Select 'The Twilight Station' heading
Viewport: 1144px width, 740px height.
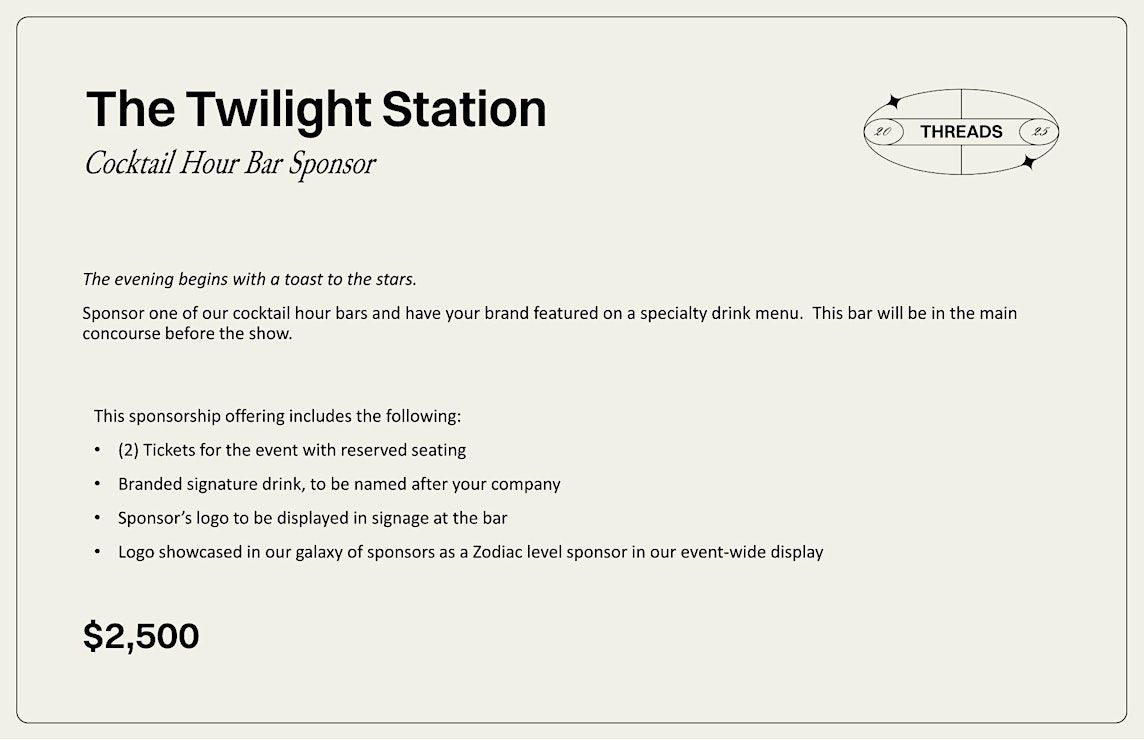pyautogui.click(x=316, y=109)
